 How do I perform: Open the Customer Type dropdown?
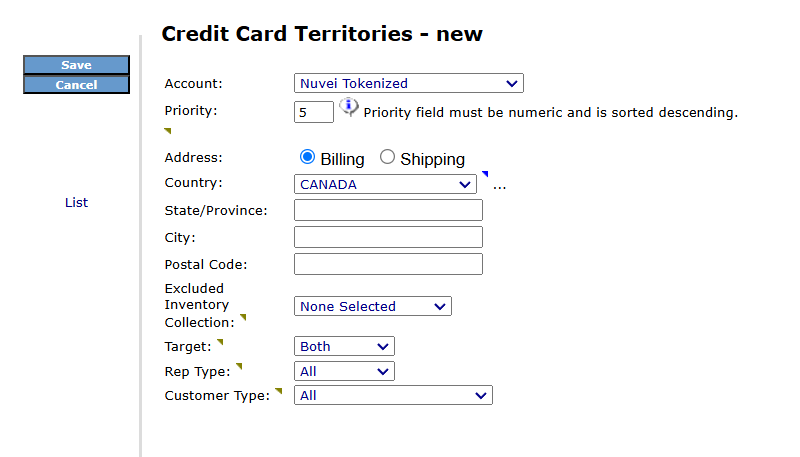click(x=393, y=396)
